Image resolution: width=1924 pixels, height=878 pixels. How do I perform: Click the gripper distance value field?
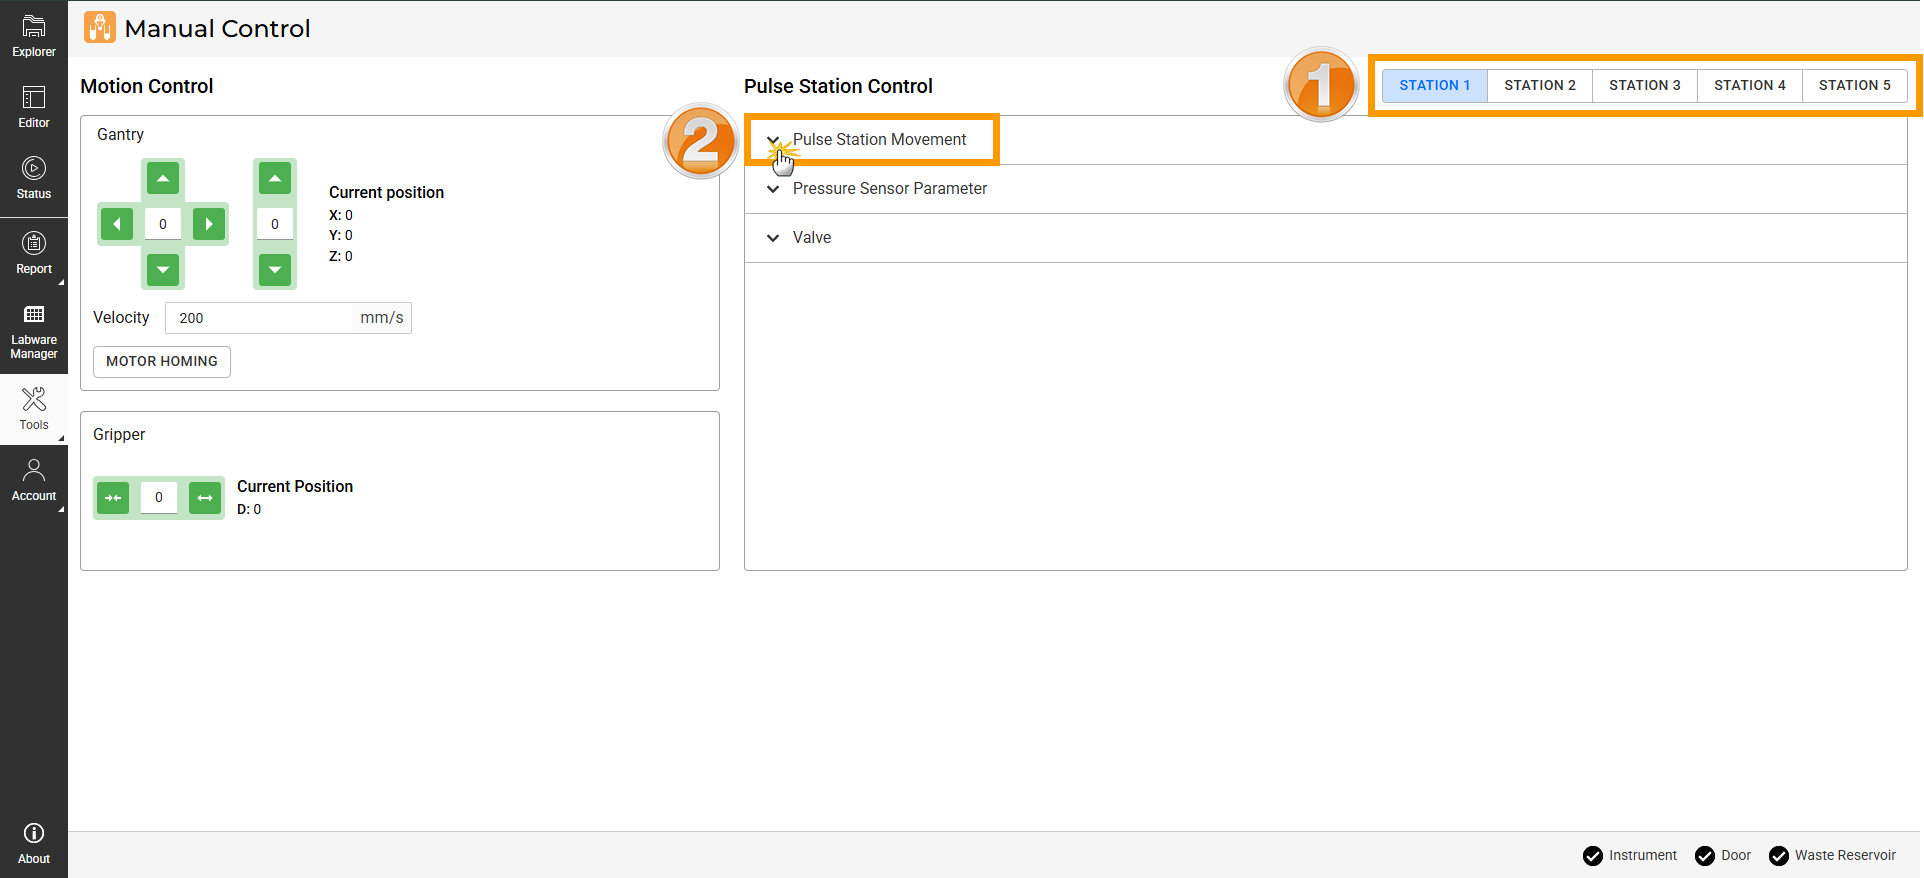pyautogui.click(x=159, y=498)
